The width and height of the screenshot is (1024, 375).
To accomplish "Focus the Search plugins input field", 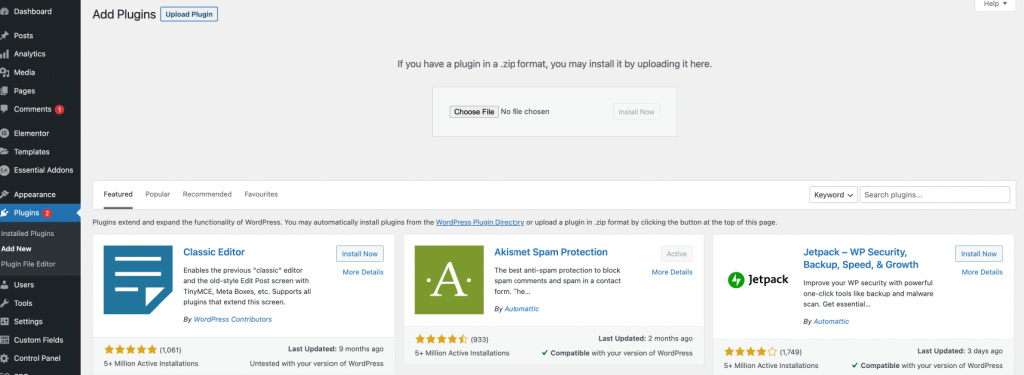I will click(x=935, y=195).
